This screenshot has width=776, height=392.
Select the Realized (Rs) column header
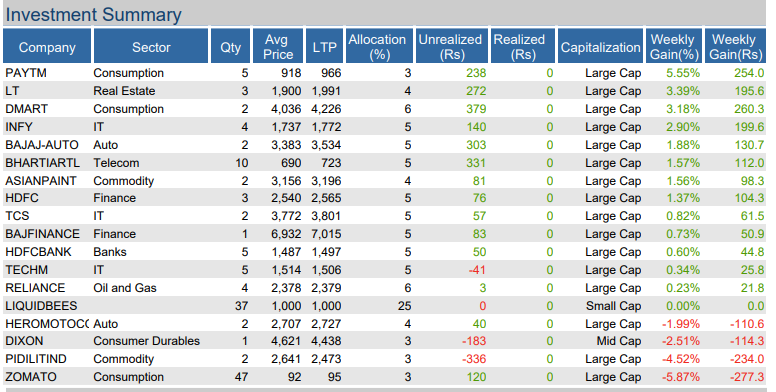point(522,46)
